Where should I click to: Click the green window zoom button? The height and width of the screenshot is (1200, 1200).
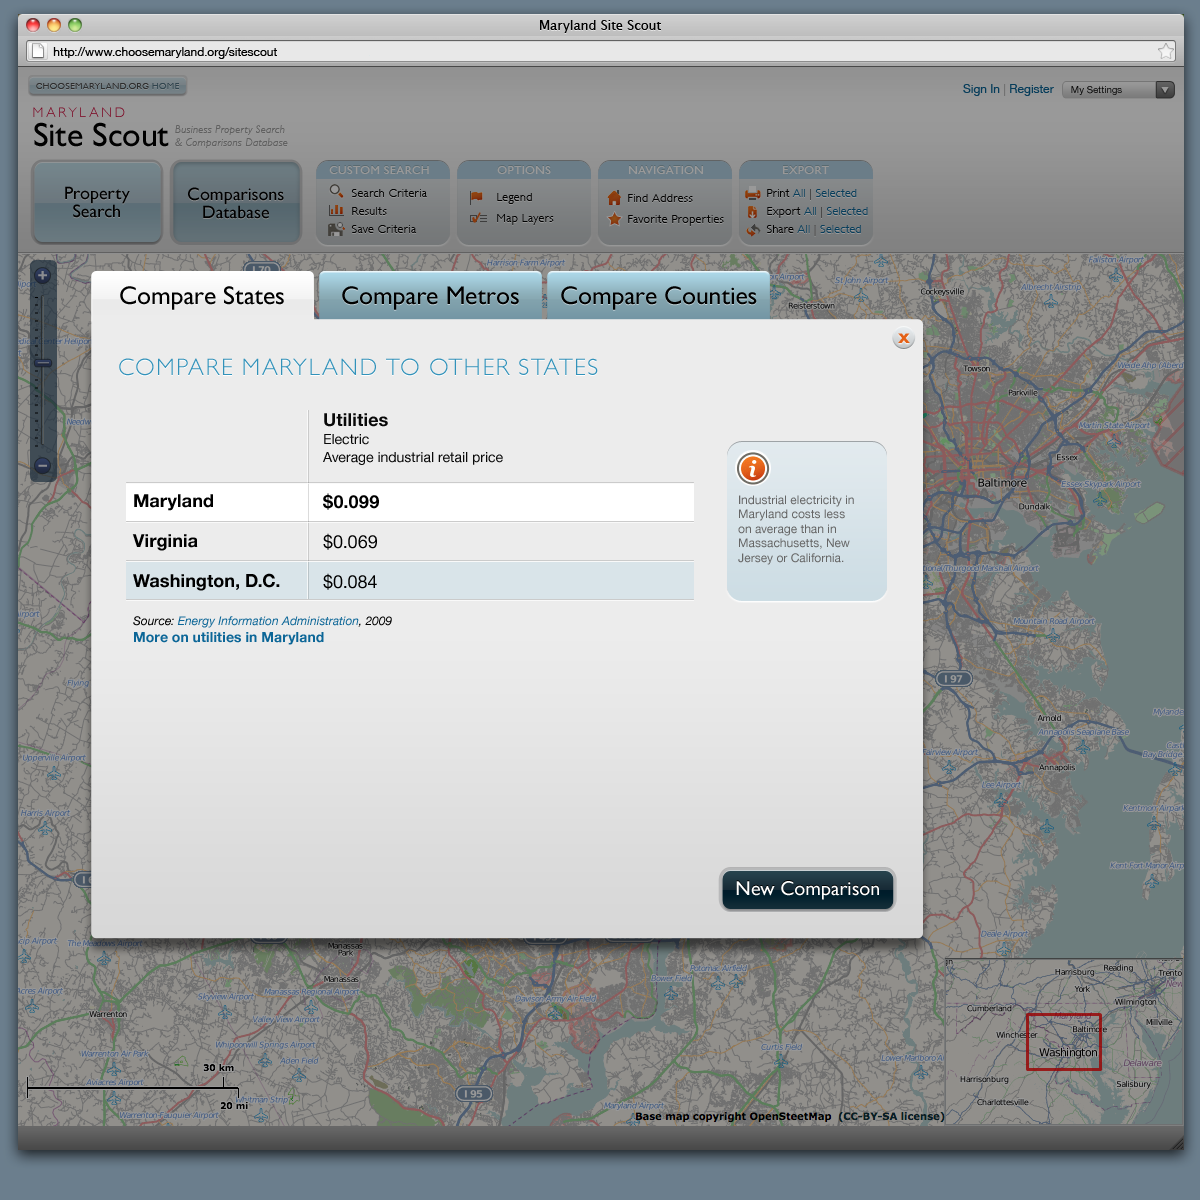coord(75,25)
